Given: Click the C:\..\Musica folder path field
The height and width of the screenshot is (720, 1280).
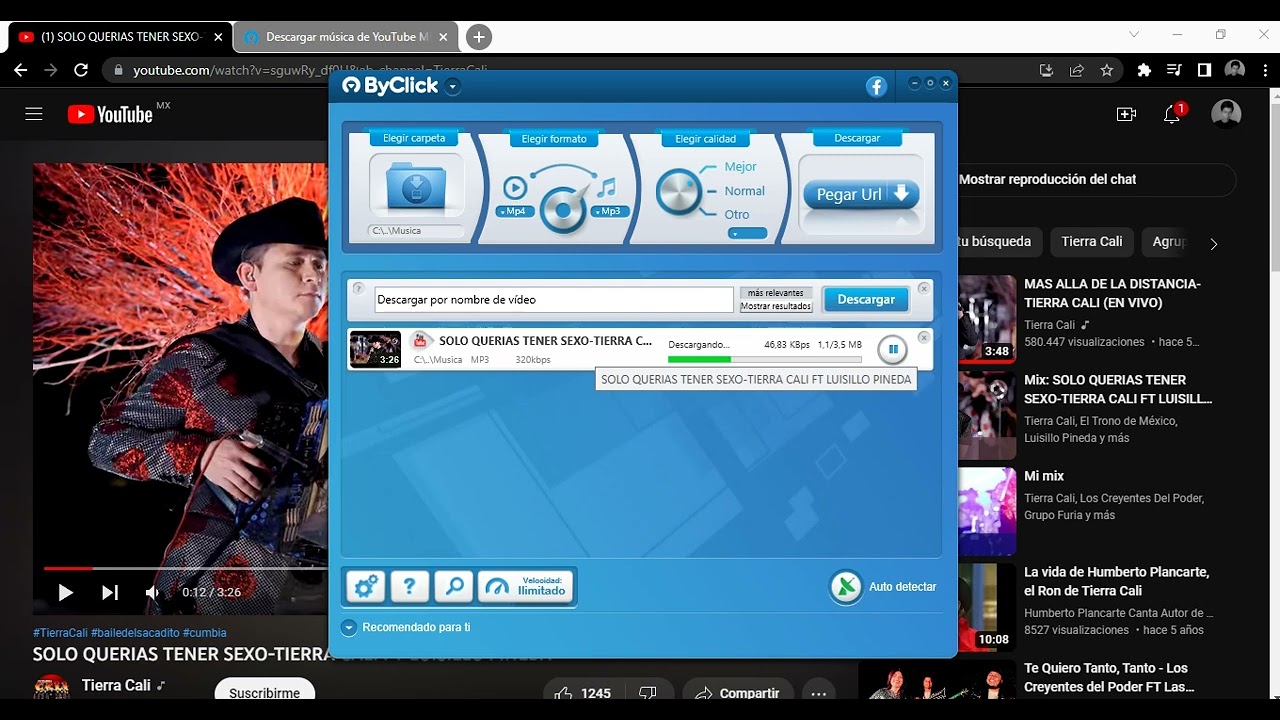Looking at the screenshot, I should pos(416,231).
